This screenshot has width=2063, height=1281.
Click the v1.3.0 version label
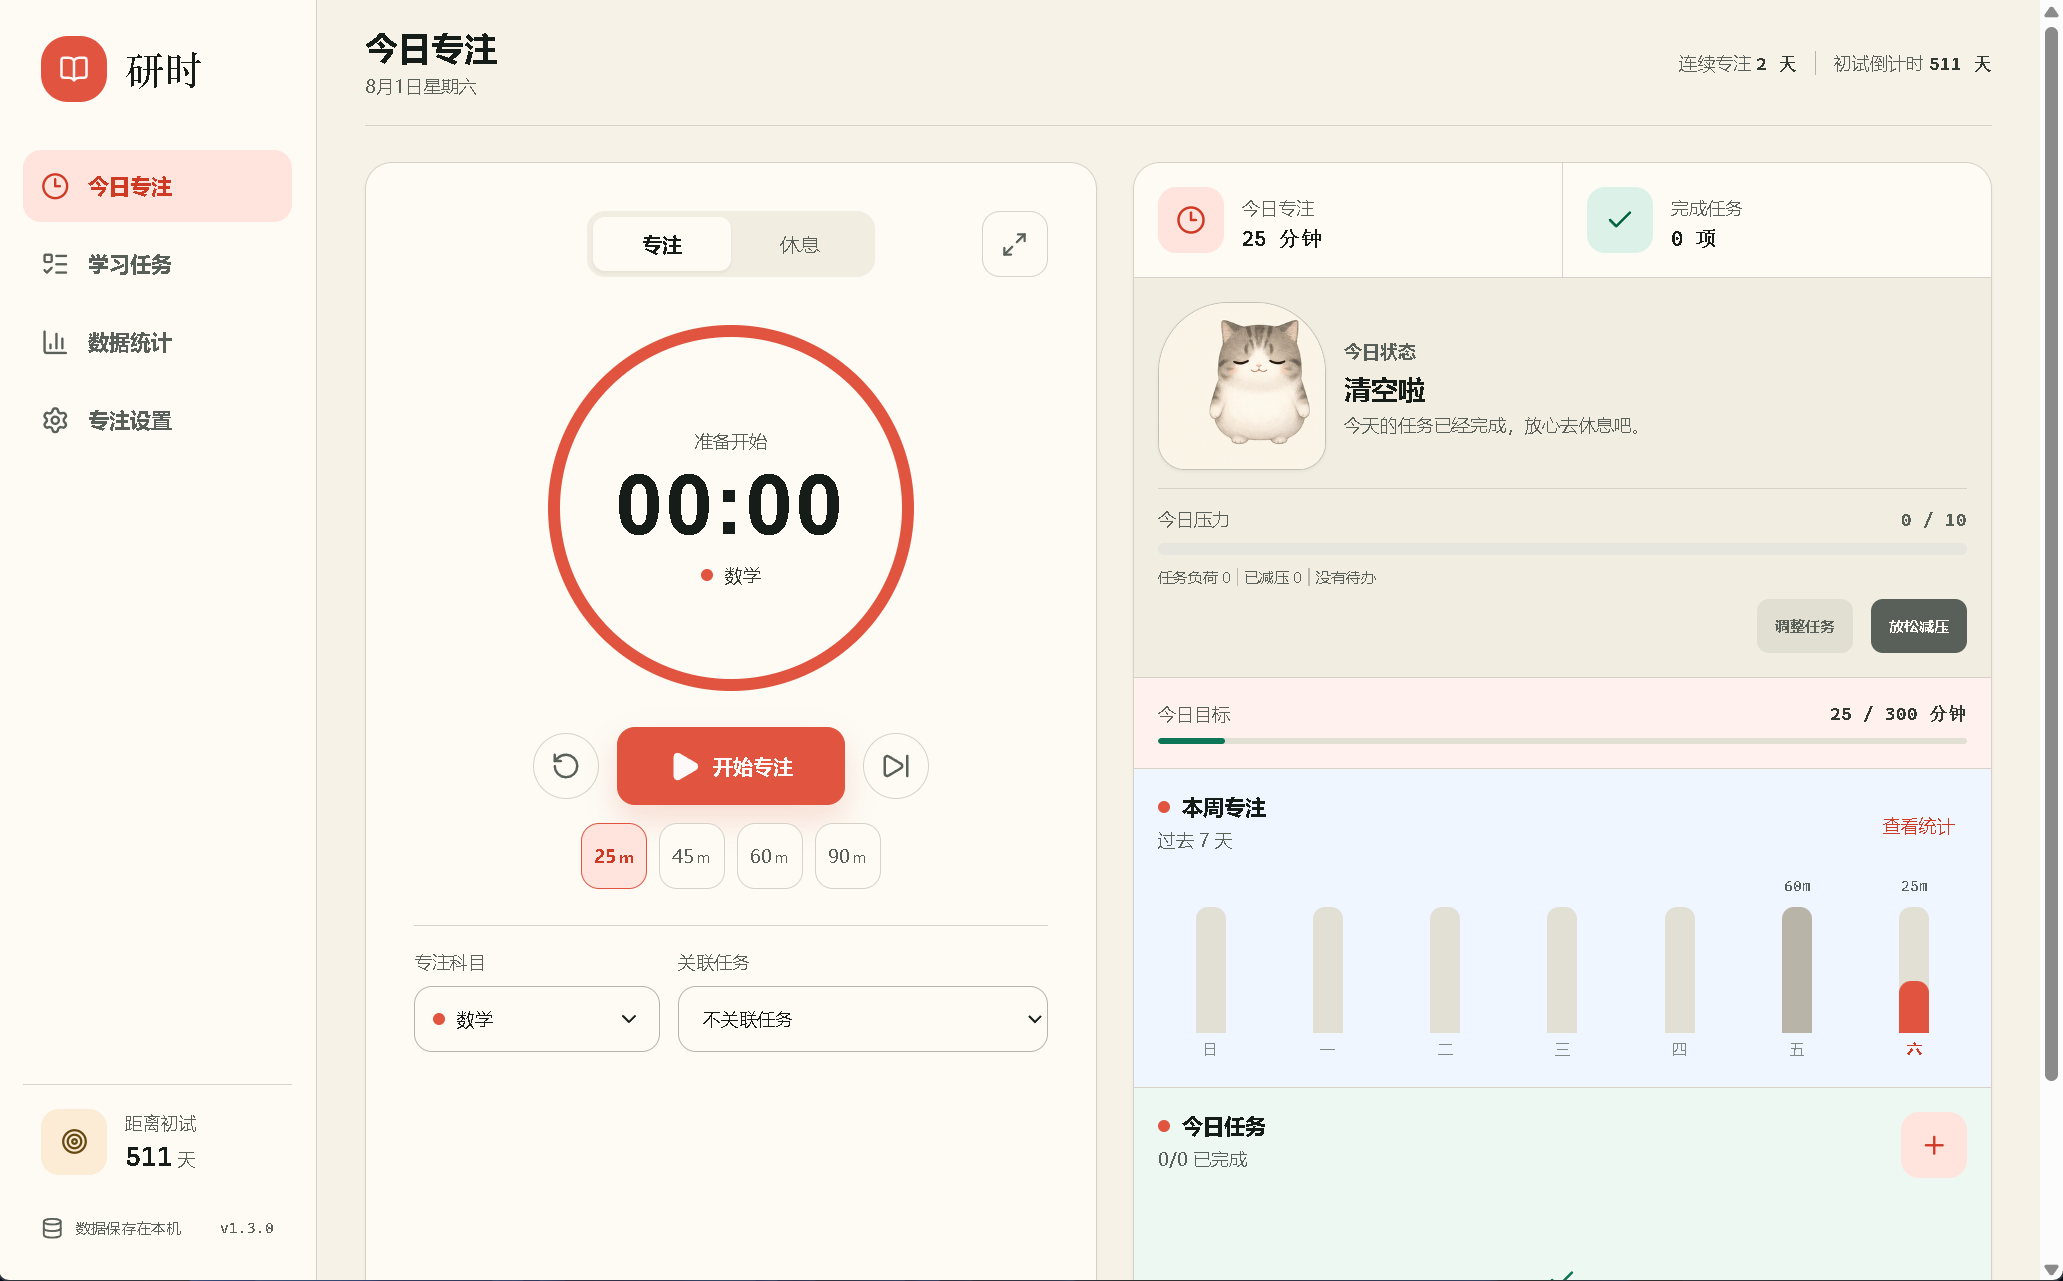click(247, 1228)
